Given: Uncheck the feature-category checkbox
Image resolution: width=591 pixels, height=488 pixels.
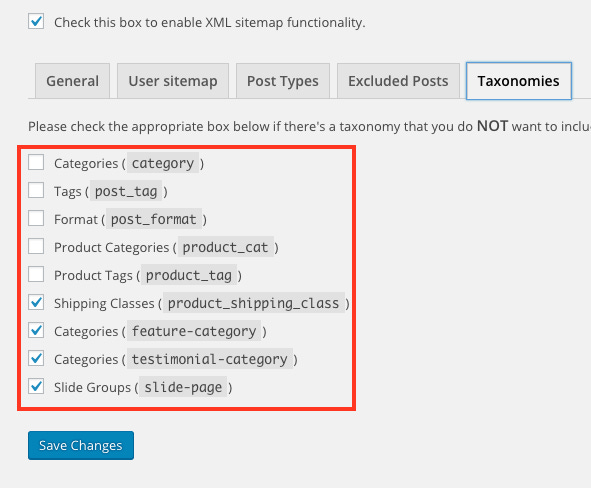Looking at the screenshot, I should tap(36, 330).
